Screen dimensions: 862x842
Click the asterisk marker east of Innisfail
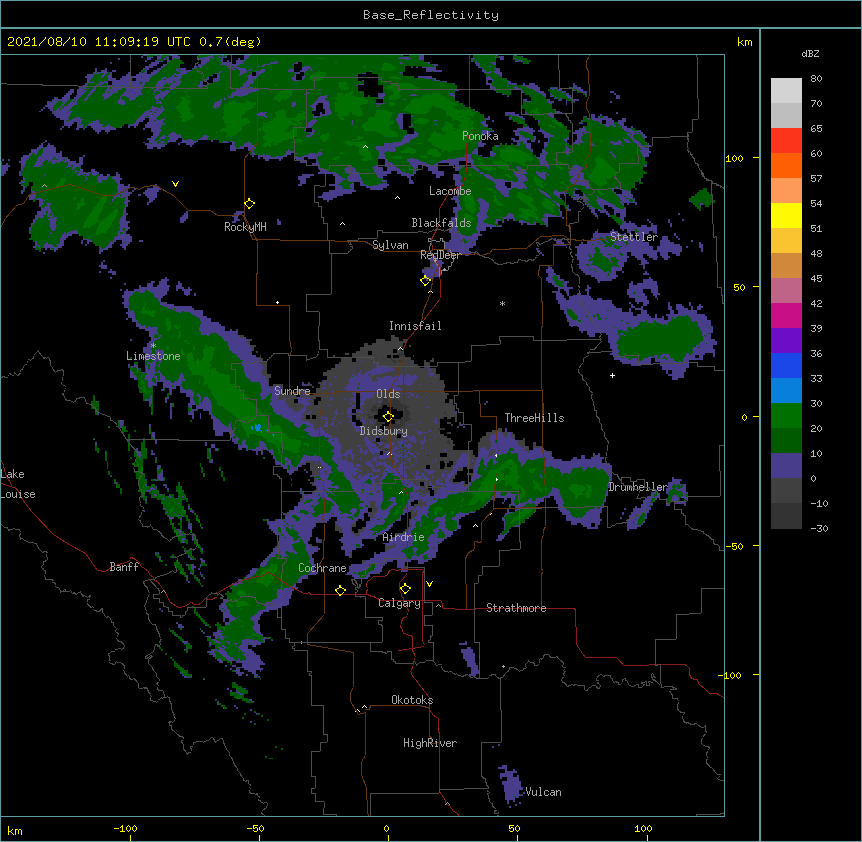[502, 303]
